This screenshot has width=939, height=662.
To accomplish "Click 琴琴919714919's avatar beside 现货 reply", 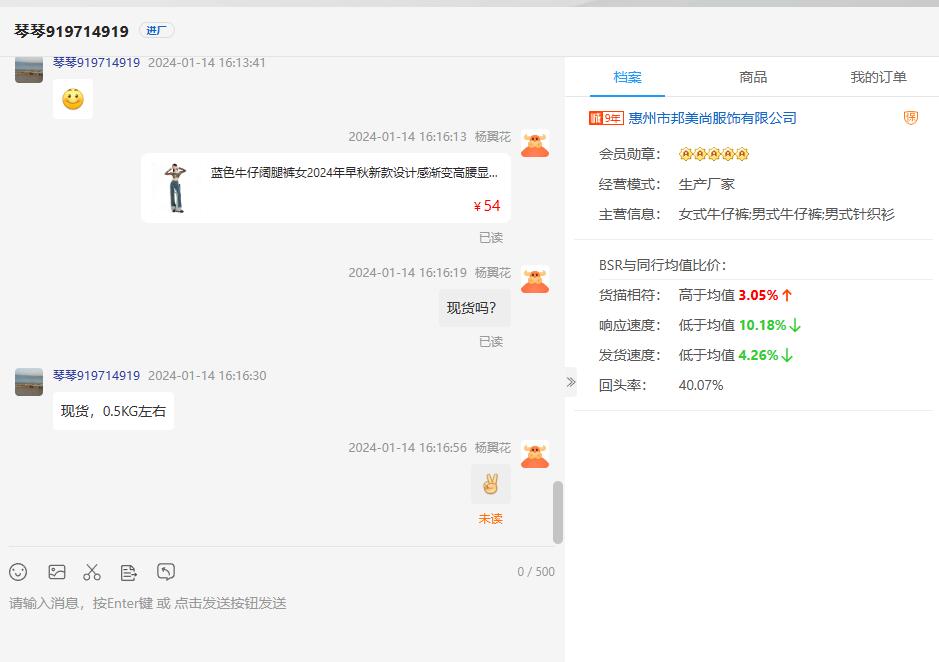I will [29, 382].
